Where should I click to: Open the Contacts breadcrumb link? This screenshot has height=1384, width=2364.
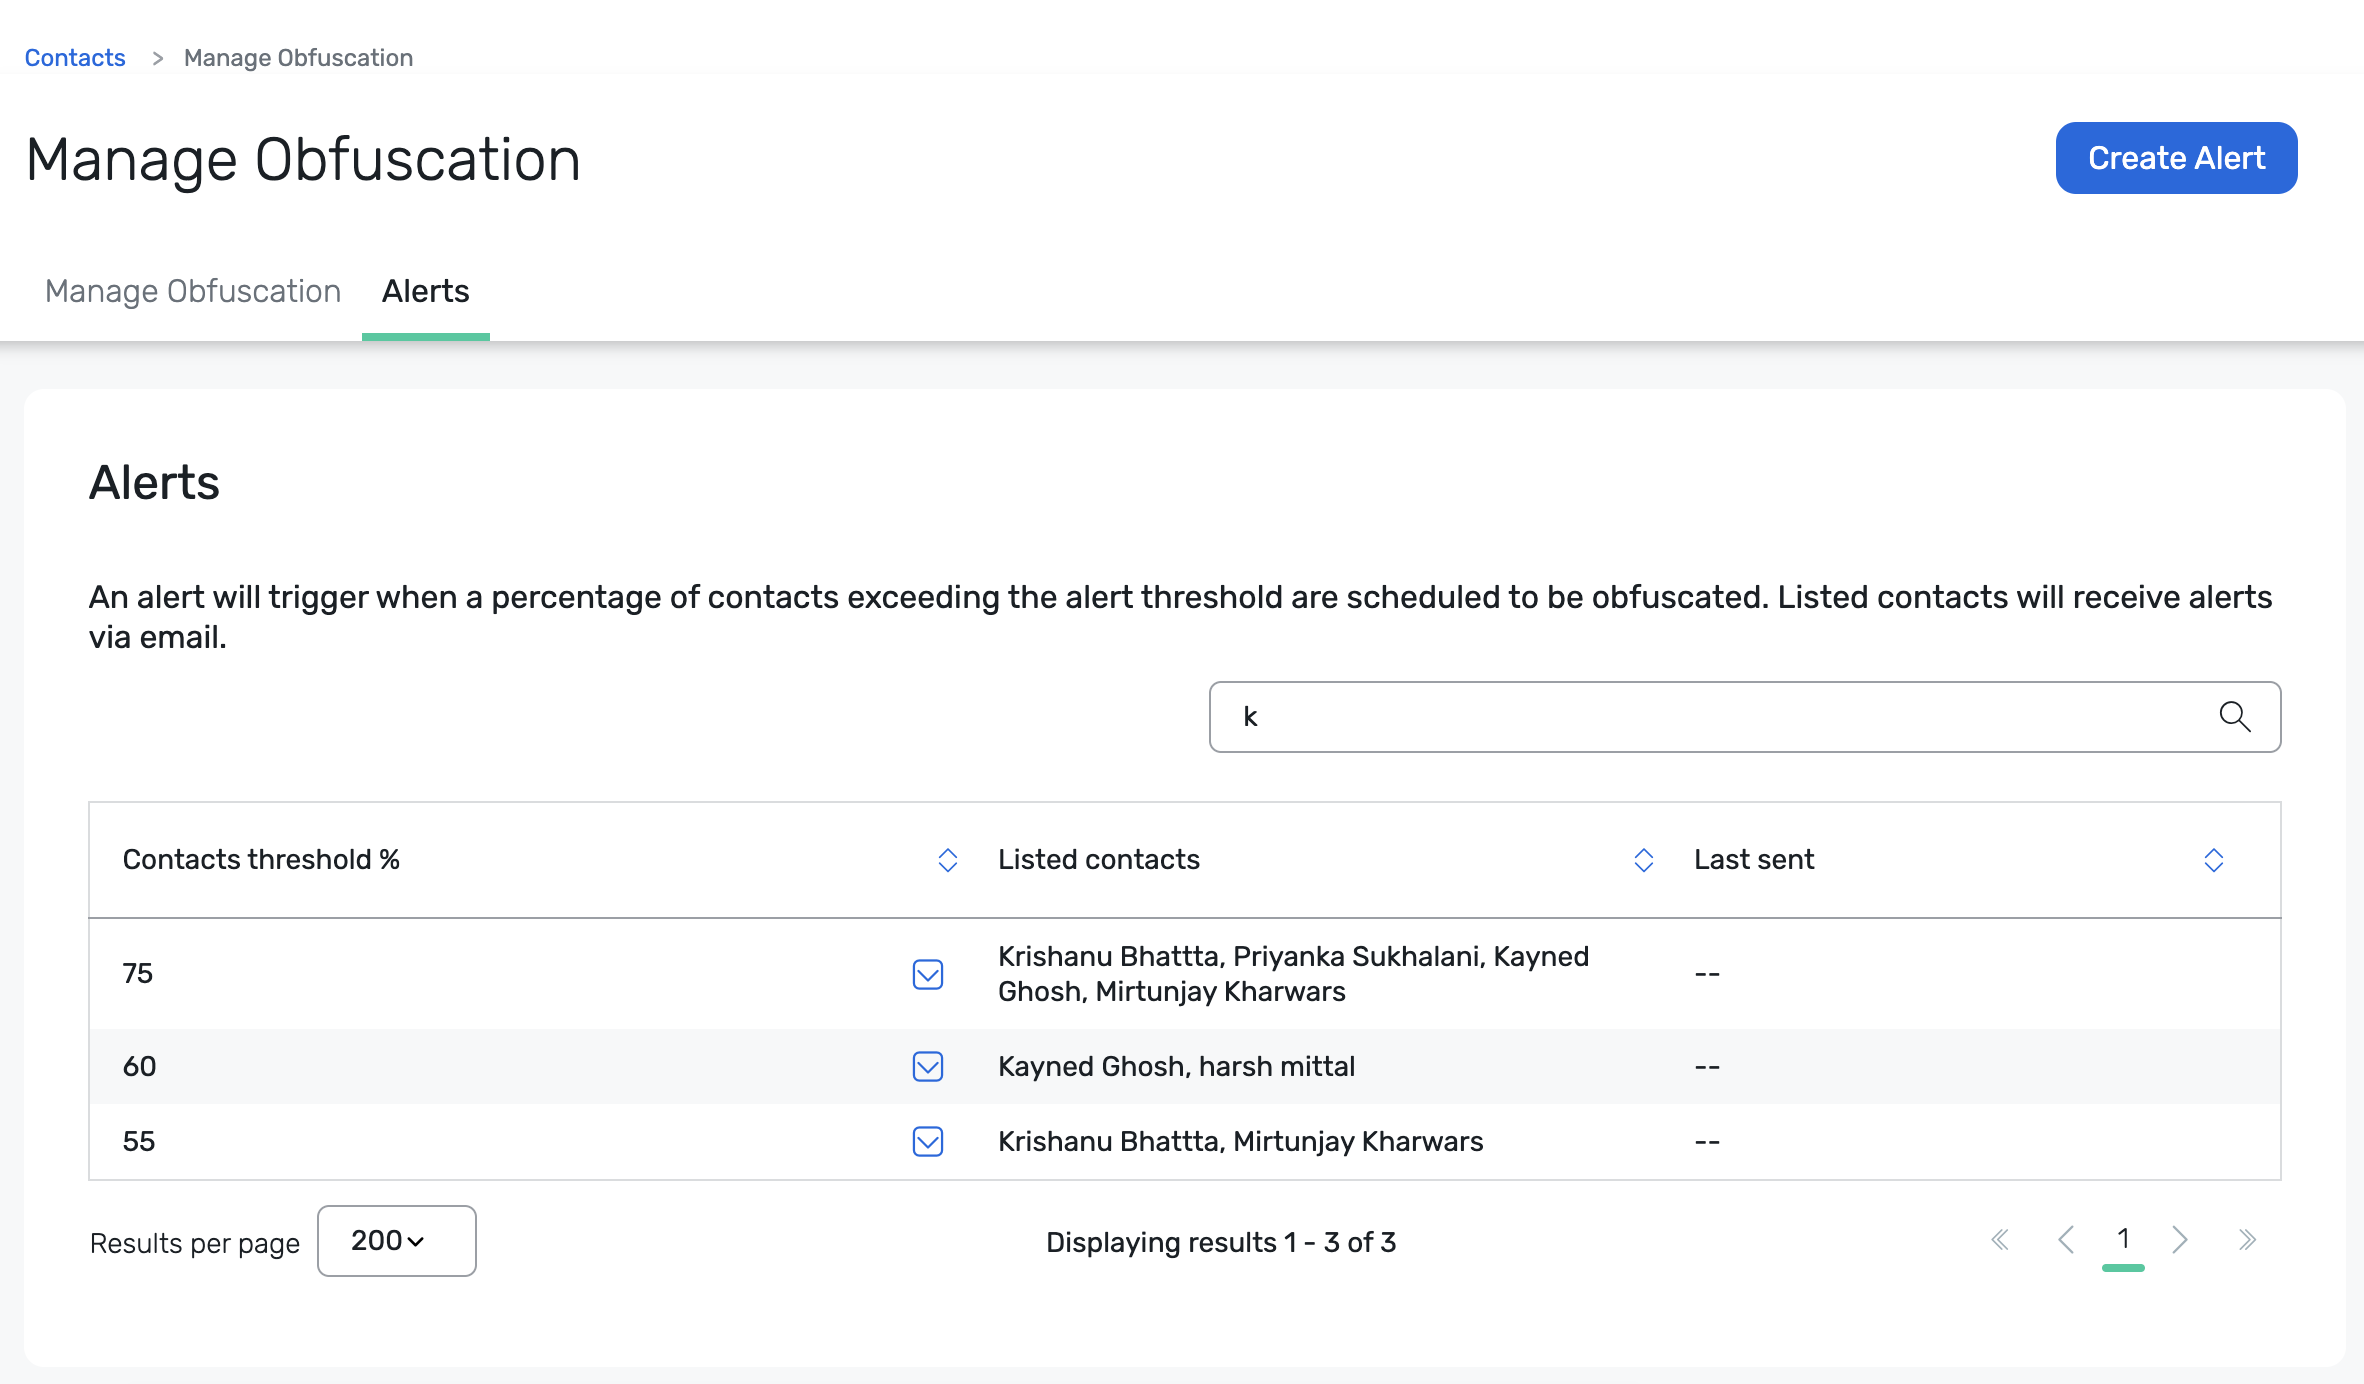click(x=75, y=58)
